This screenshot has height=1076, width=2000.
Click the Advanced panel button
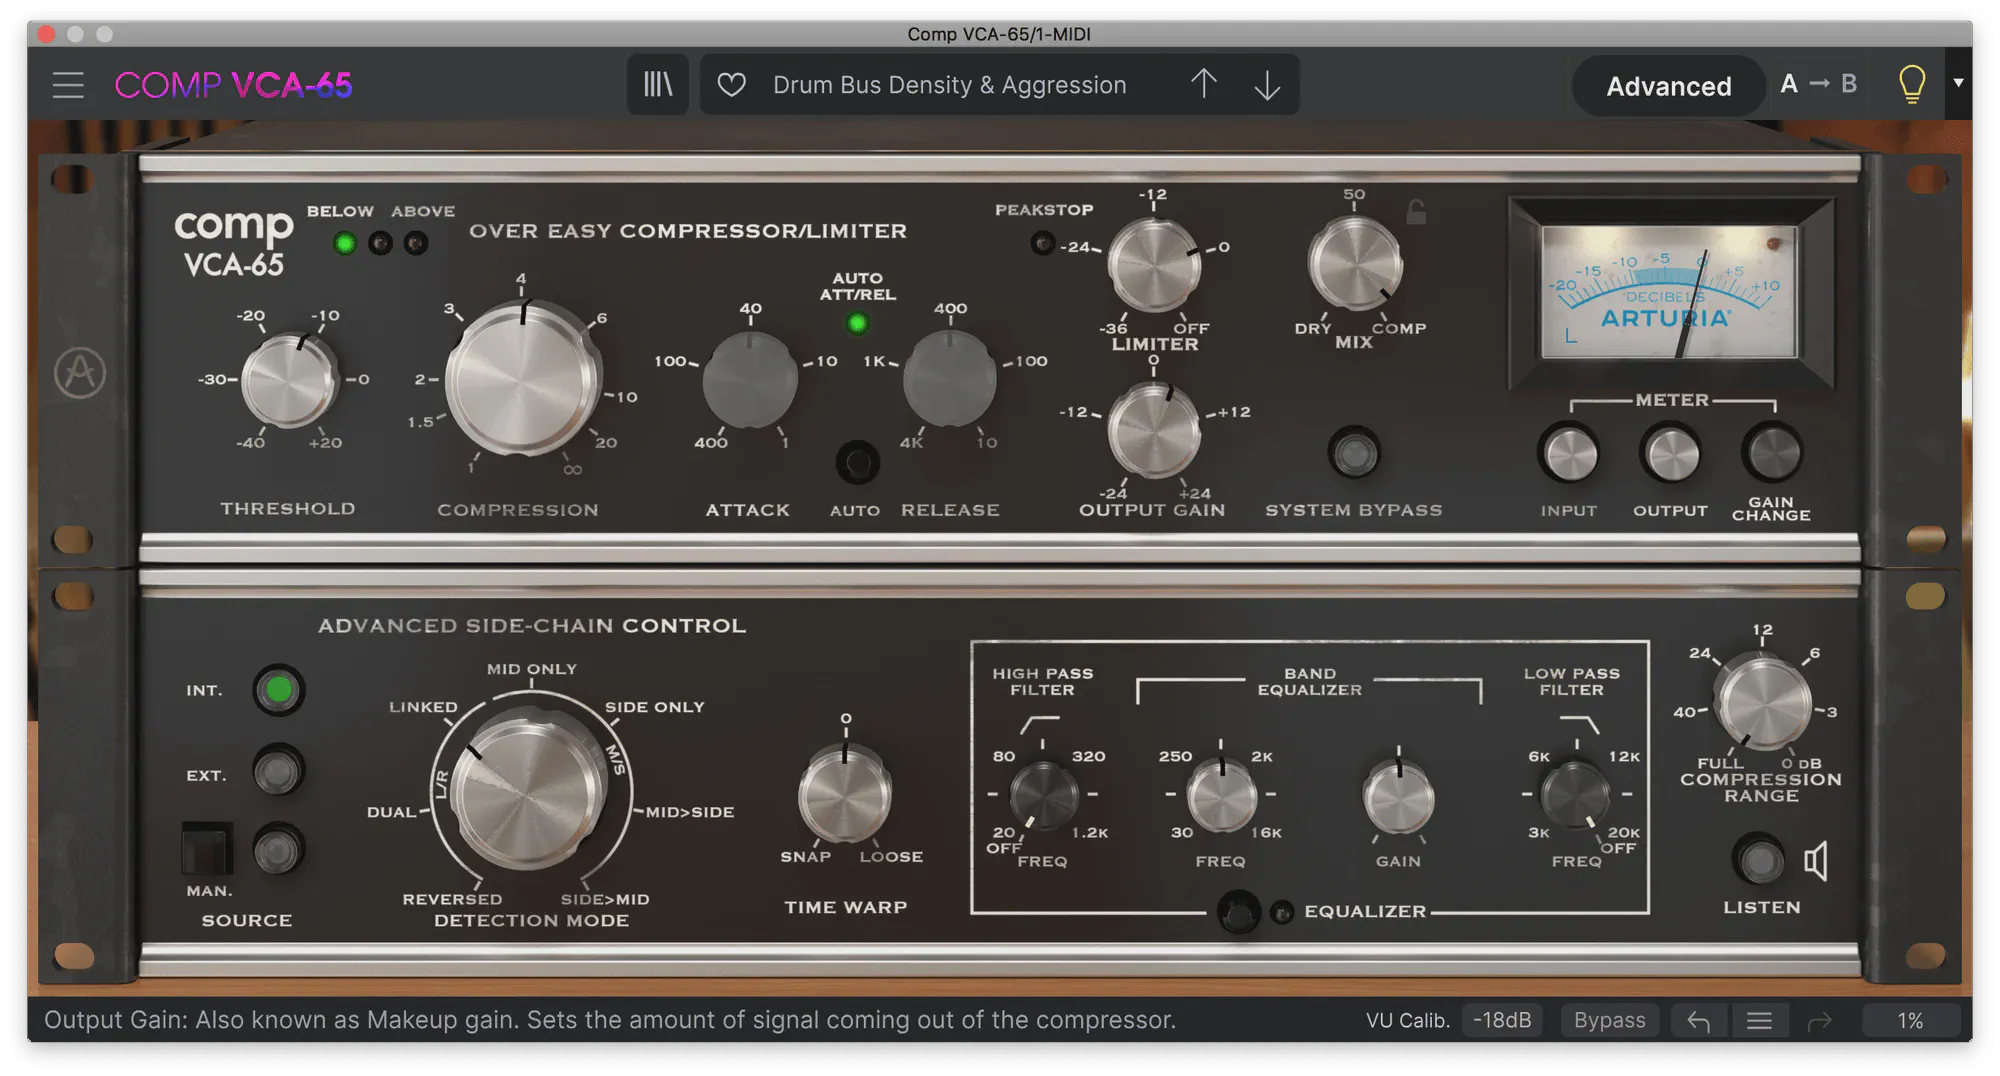click(x=1668, y=87)
